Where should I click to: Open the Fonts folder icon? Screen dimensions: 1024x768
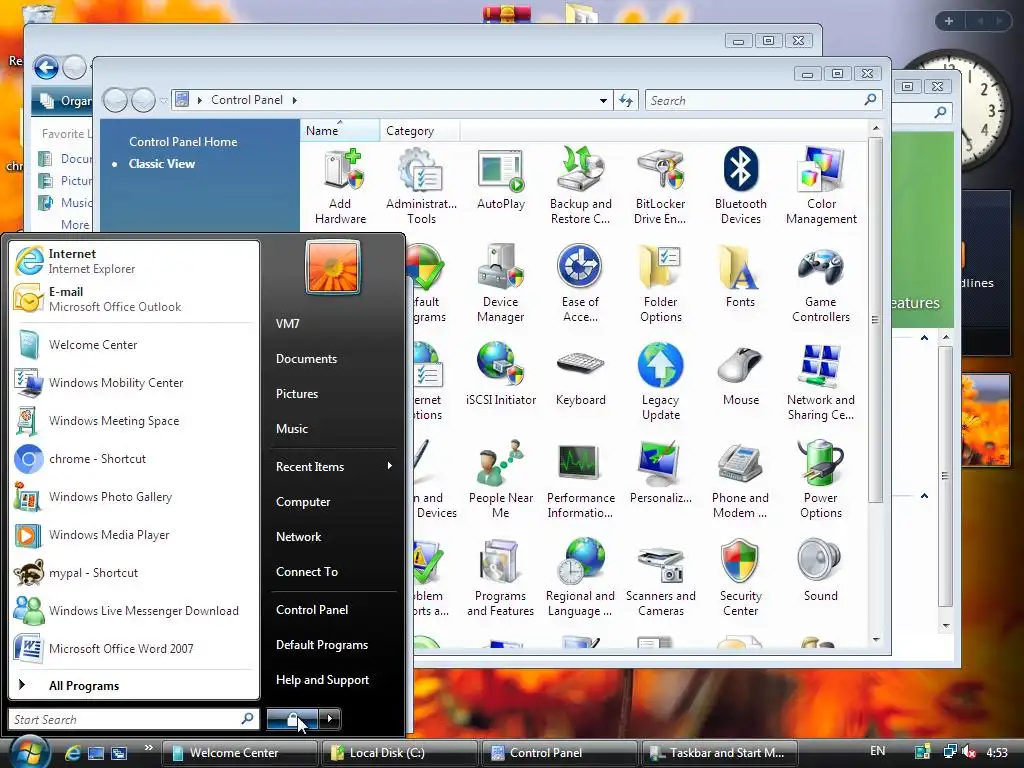740,277
